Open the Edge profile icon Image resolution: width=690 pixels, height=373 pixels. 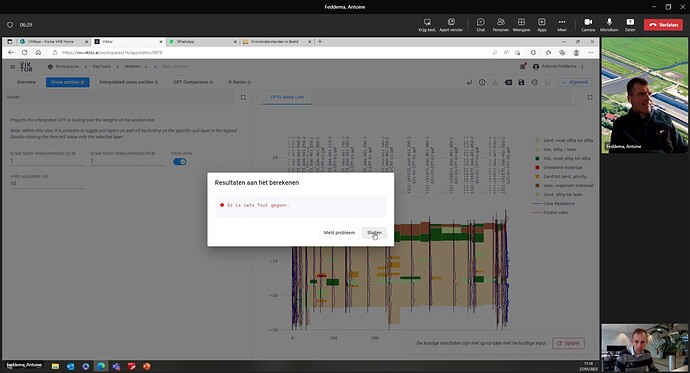[576, 52]
